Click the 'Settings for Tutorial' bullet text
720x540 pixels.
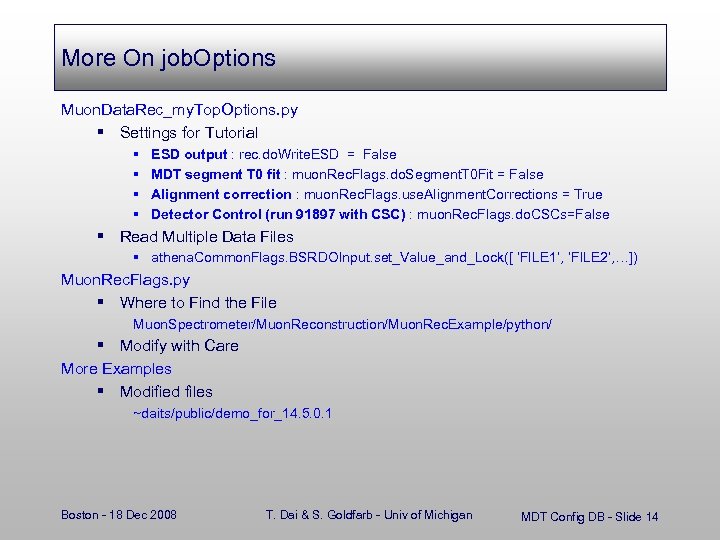click(x=189, y=133)
